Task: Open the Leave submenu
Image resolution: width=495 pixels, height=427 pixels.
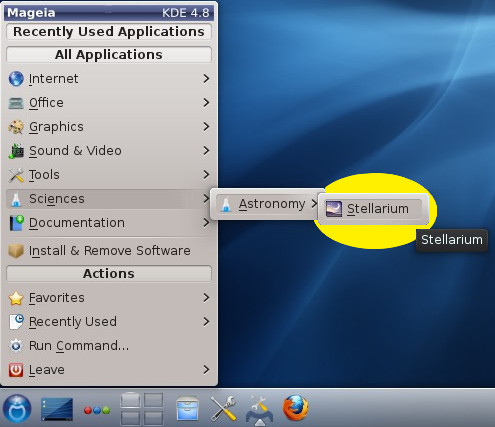Action: (x=109, y=370)
